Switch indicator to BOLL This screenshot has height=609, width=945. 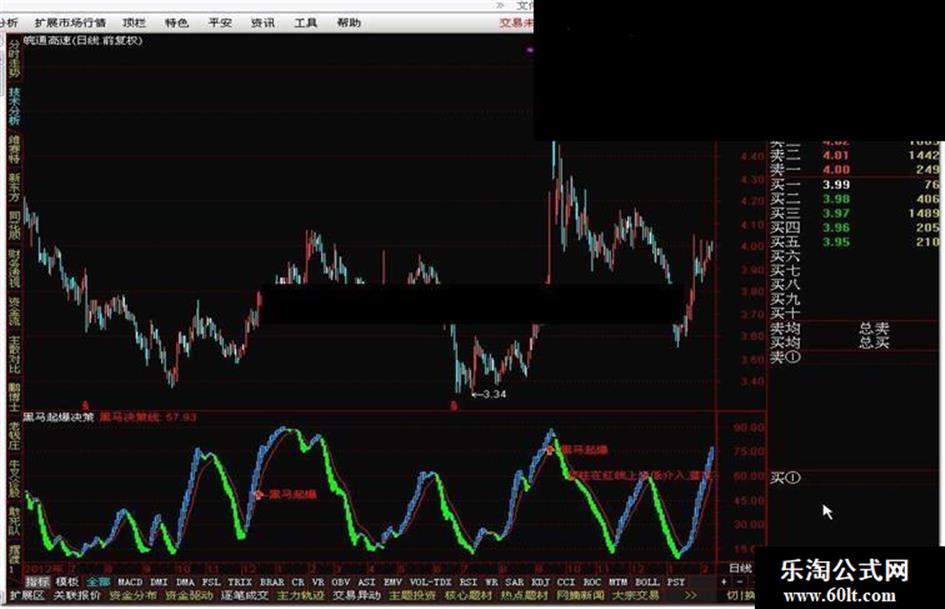(x=647, y=582)
